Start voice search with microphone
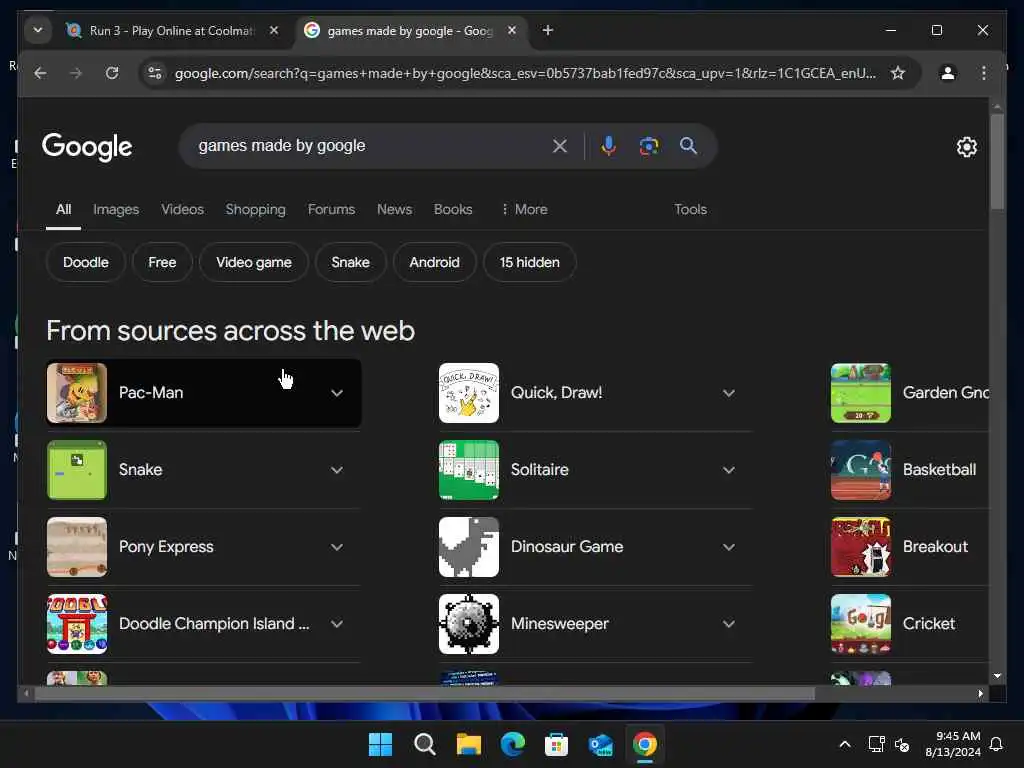Viewport: 1024px width, 768px height. [608, 146]
